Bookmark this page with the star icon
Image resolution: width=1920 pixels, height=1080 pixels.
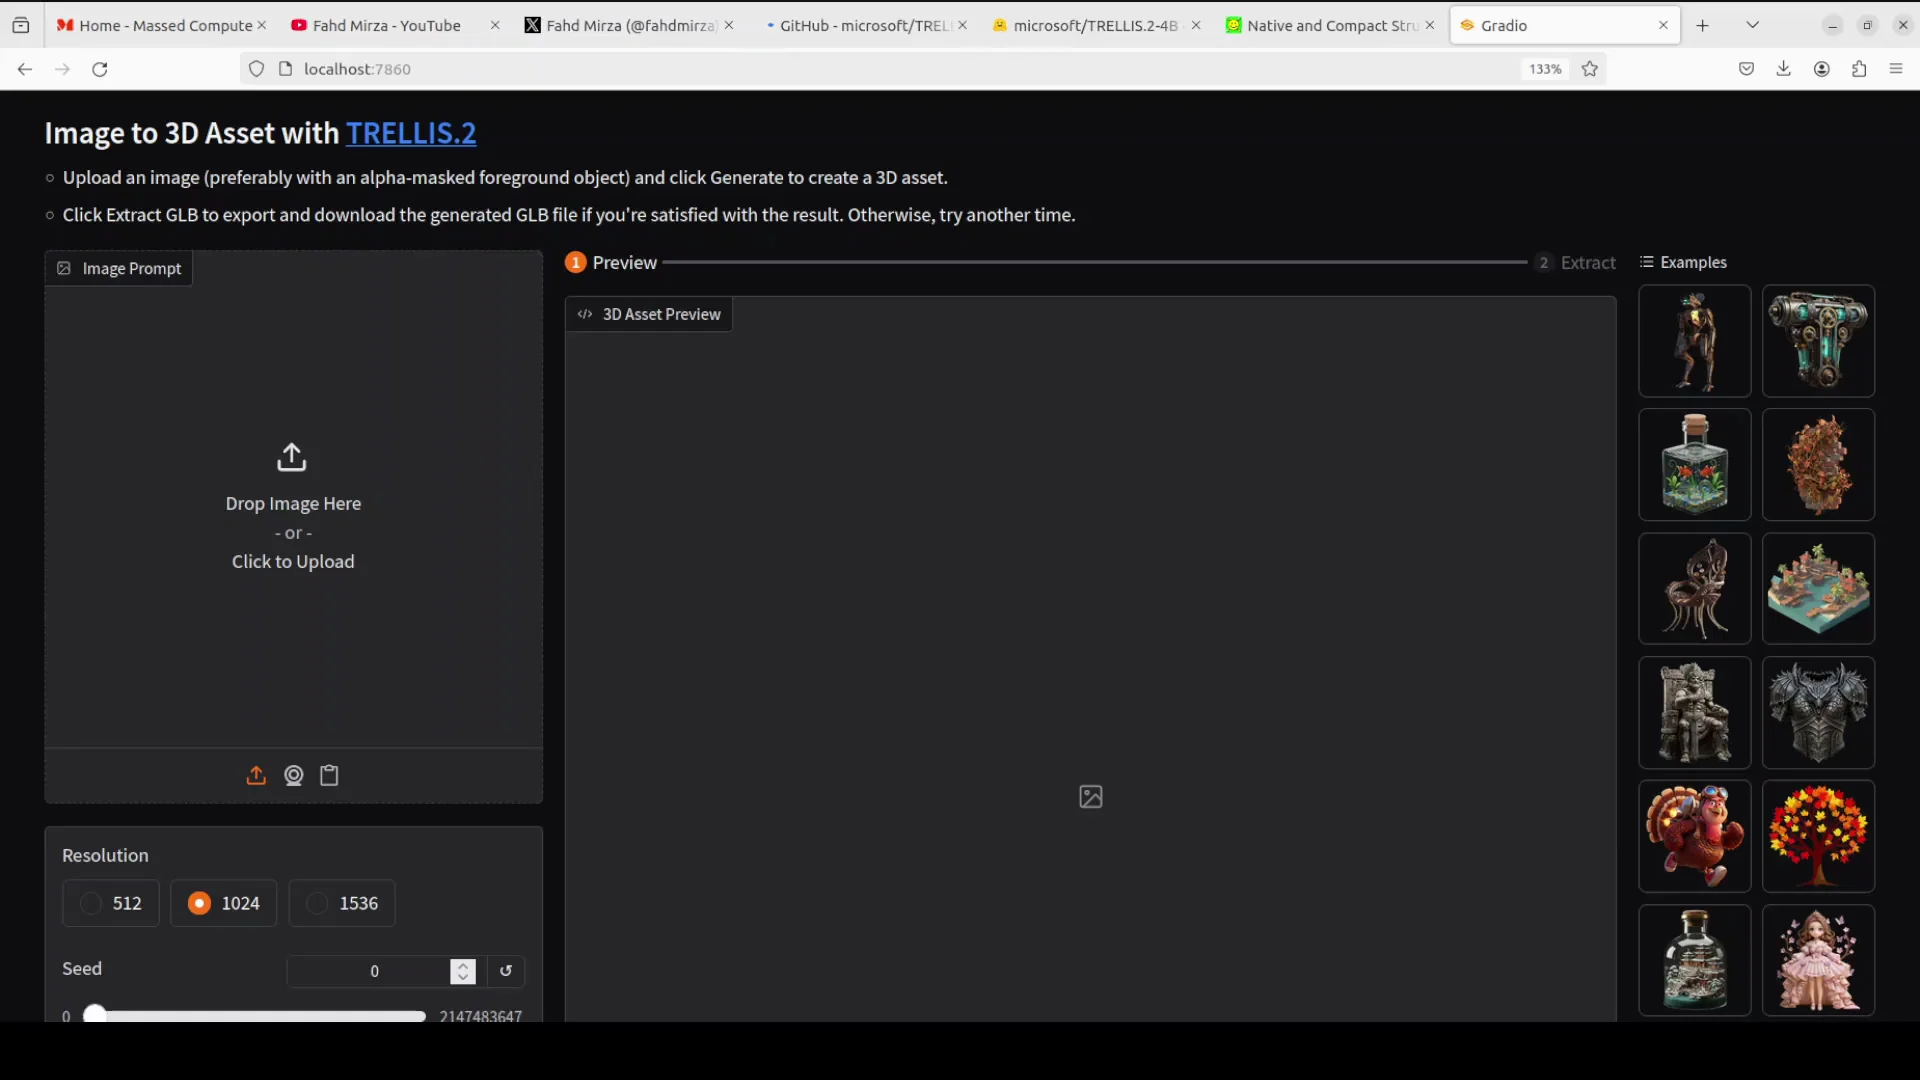point(1590,69)
